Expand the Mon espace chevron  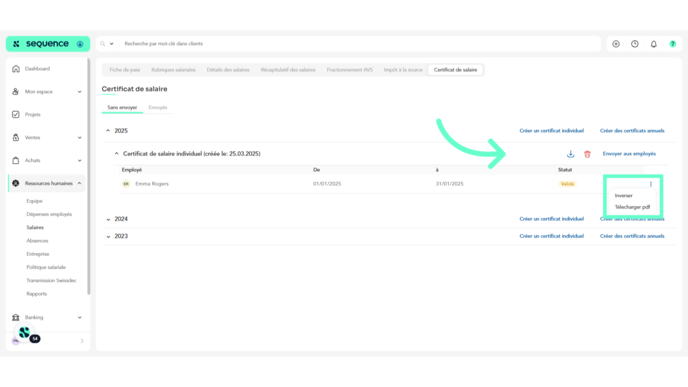79,92
